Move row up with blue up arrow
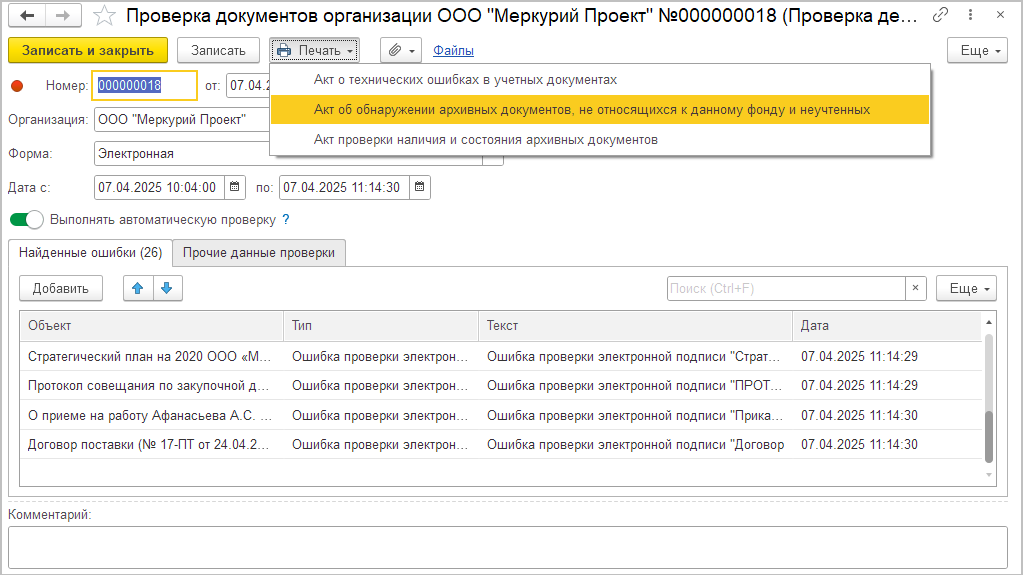The height and width of the screenshot is (575, 1023). pos(138,288)
